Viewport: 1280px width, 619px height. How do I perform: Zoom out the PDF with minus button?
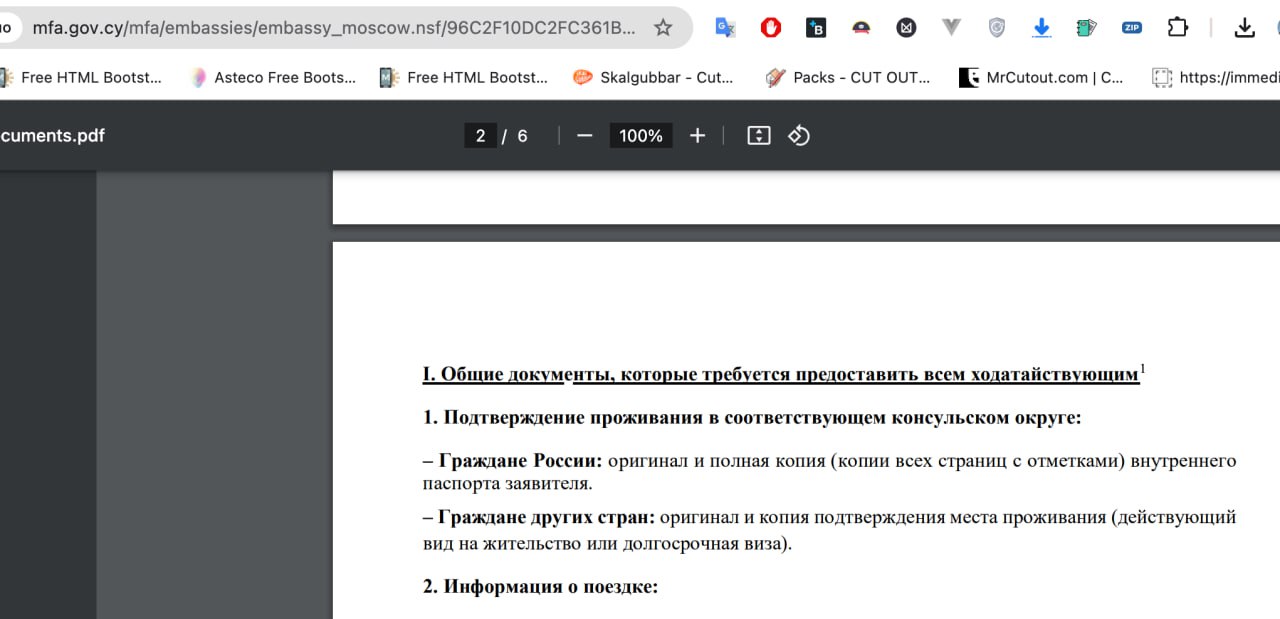click(x=585, y=136)
